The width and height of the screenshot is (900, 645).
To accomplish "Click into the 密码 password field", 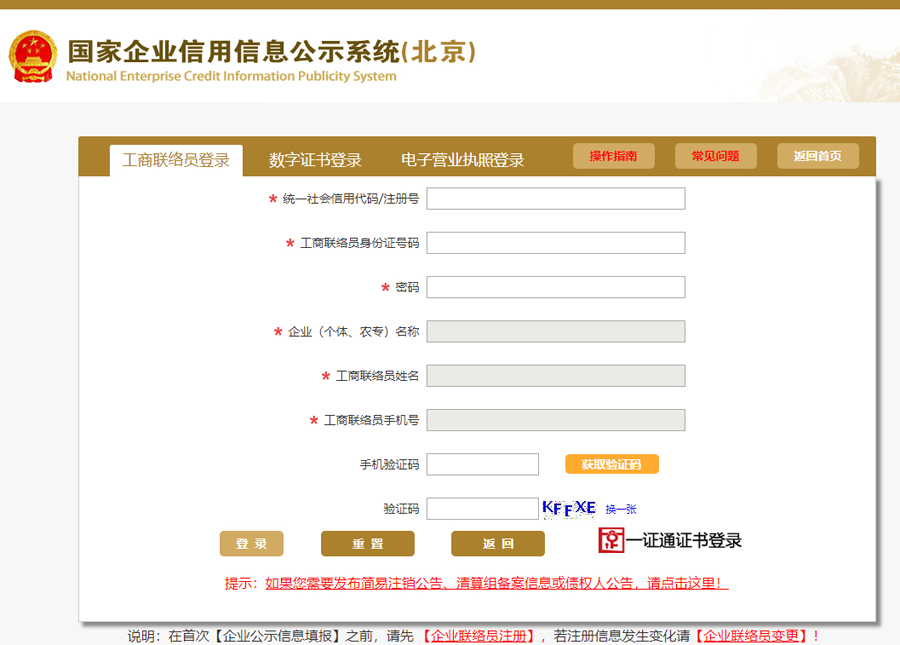I will coord(556,287).
